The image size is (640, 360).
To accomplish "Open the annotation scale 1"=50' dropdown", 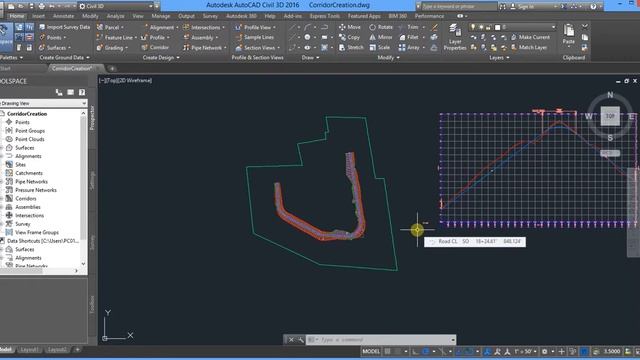I will [x=525, y=351].
